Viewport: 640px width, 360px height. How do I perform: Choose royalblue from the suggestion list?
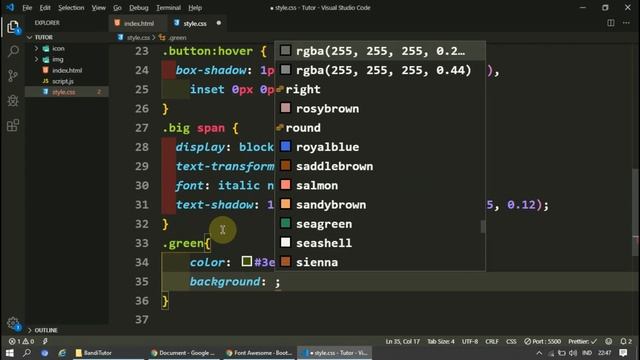[x=380, y=147]
